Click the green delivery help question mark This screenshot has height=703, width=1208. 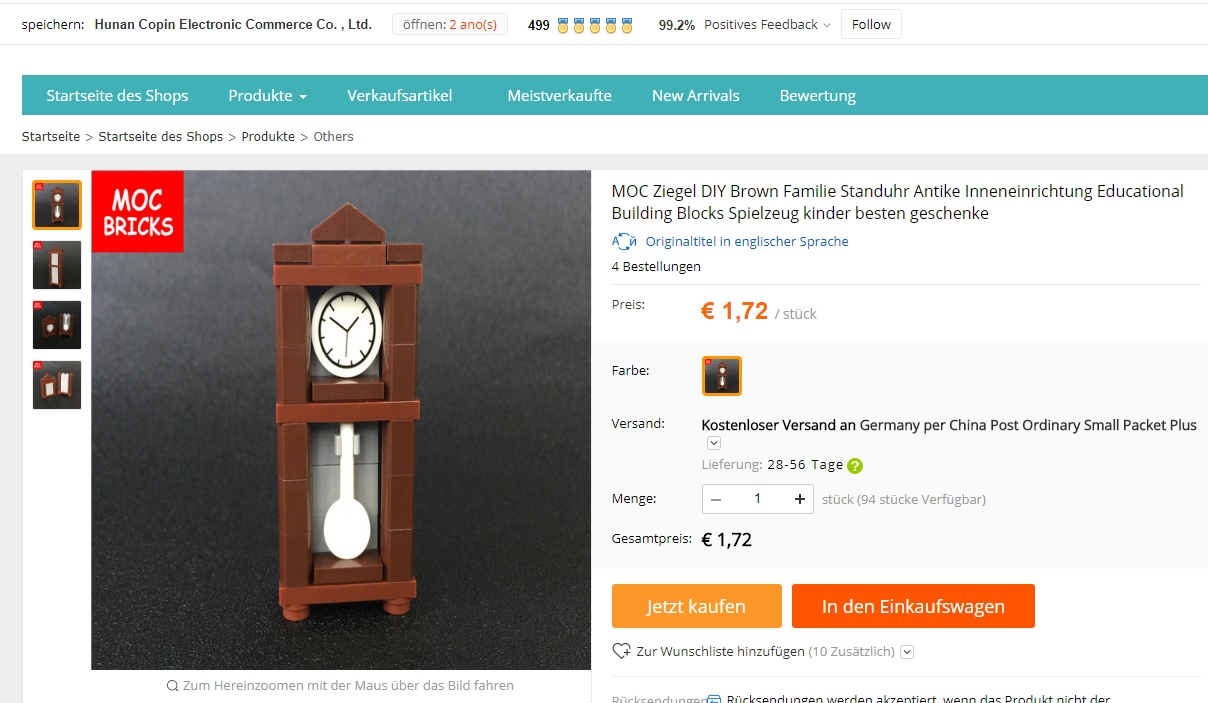coord(855,466)
